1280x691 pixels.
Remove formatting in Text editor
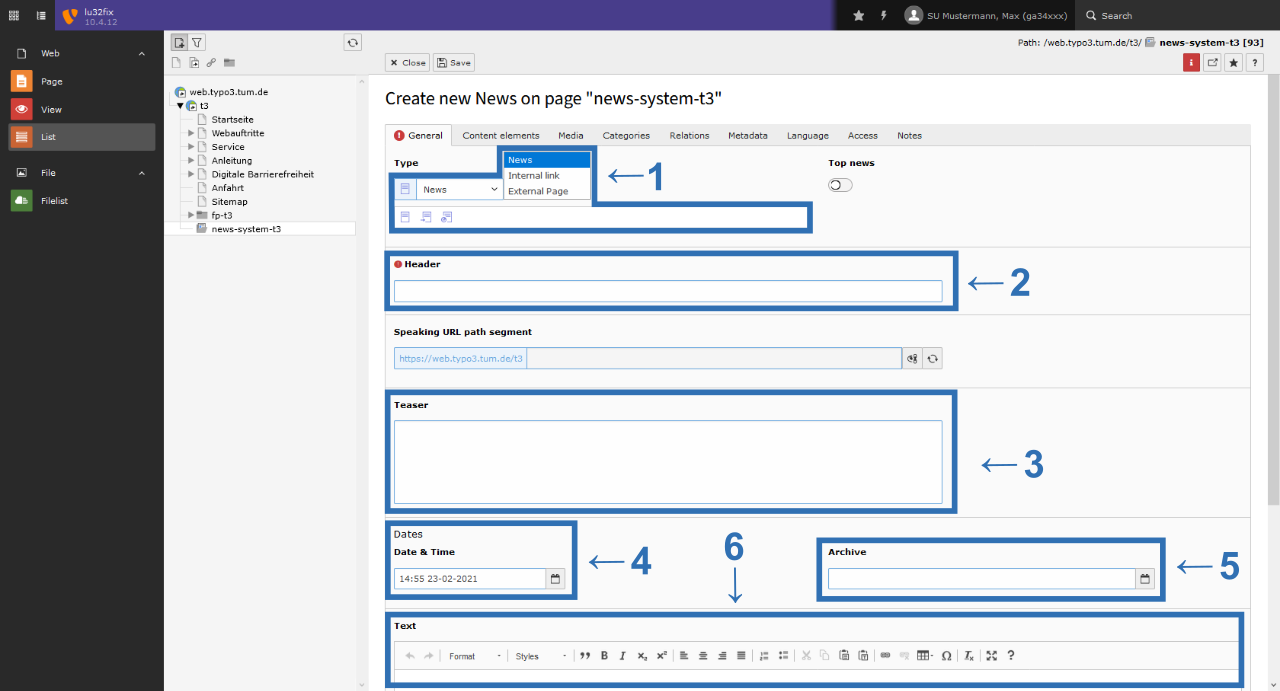969,656
